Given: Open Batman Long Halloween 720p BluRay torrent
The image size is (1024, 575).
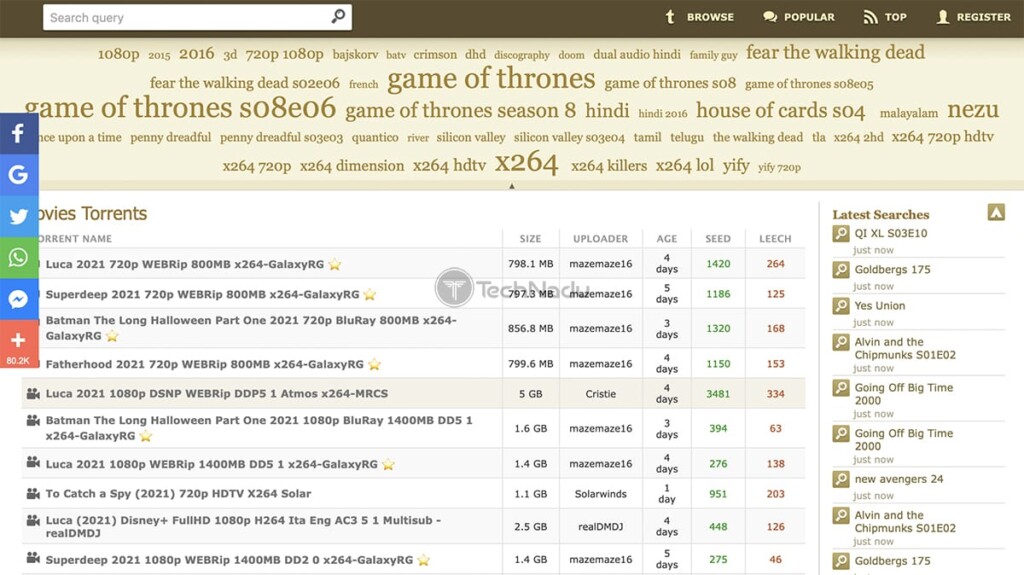Looking at the screenshot, I should tap(251, 328).
